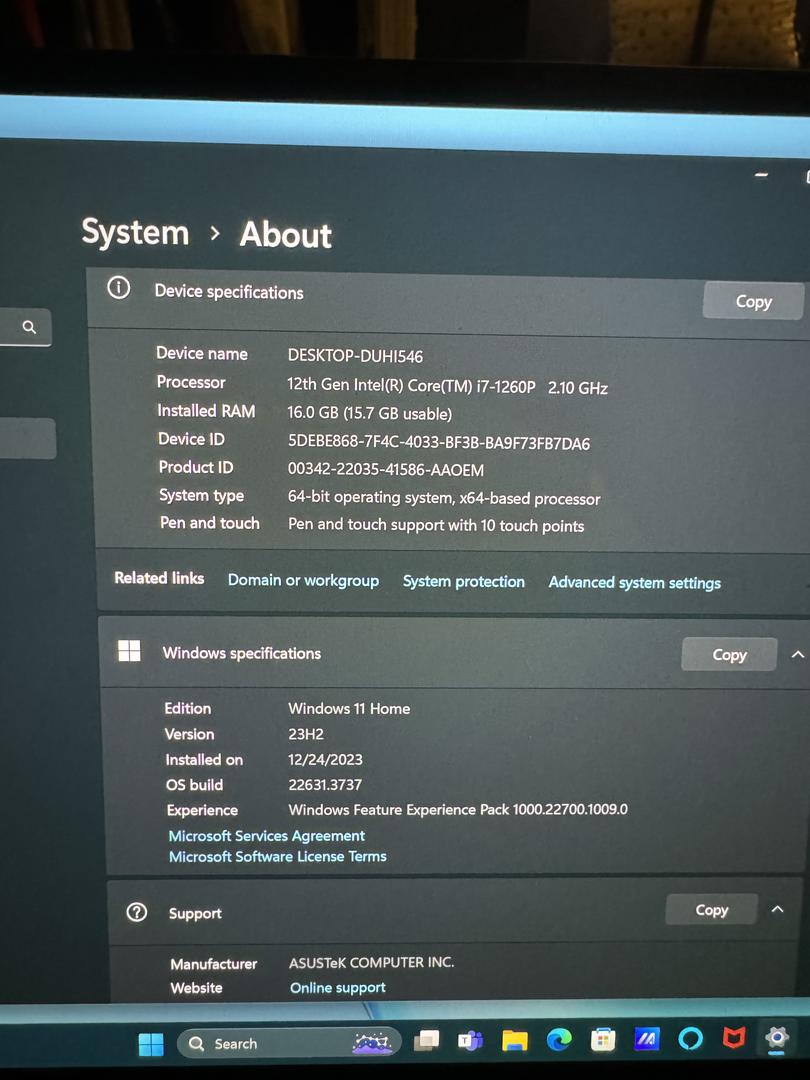Open Task View from the taskbar

(427, 1042)
